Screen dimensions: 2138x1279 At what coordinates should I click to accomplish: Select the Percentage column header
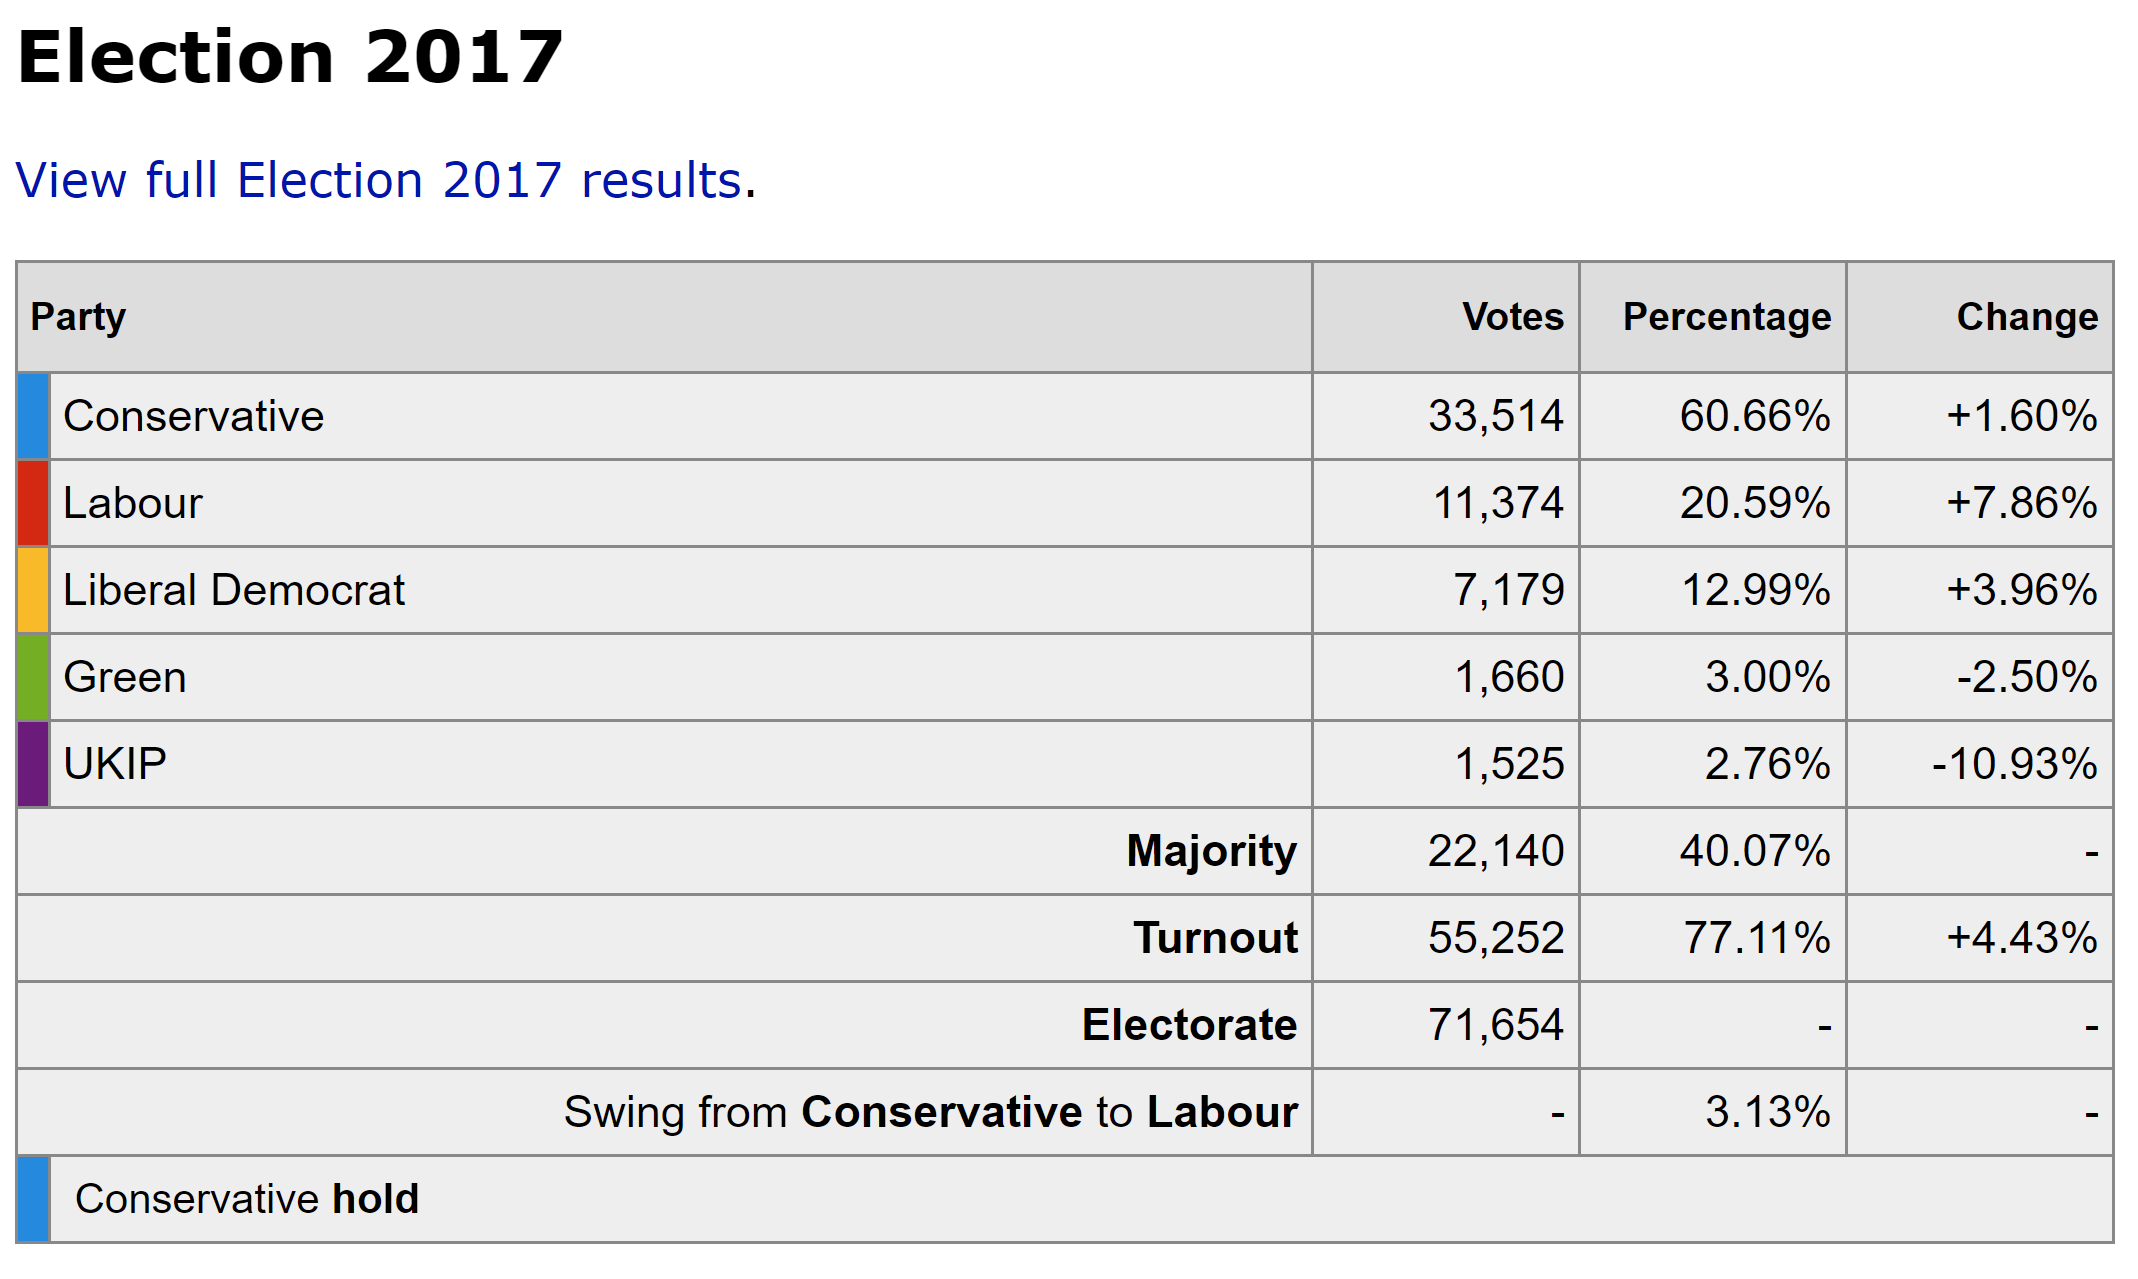pos(1726,317)
